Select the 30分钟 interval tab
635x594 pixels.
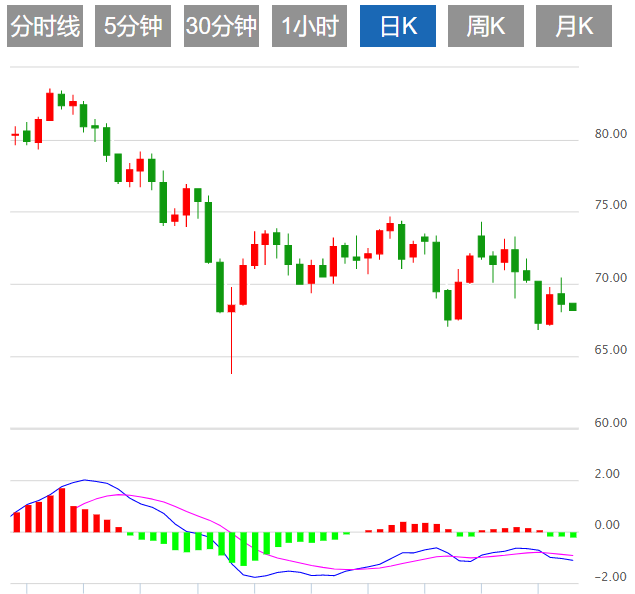(x=221, y=26)
